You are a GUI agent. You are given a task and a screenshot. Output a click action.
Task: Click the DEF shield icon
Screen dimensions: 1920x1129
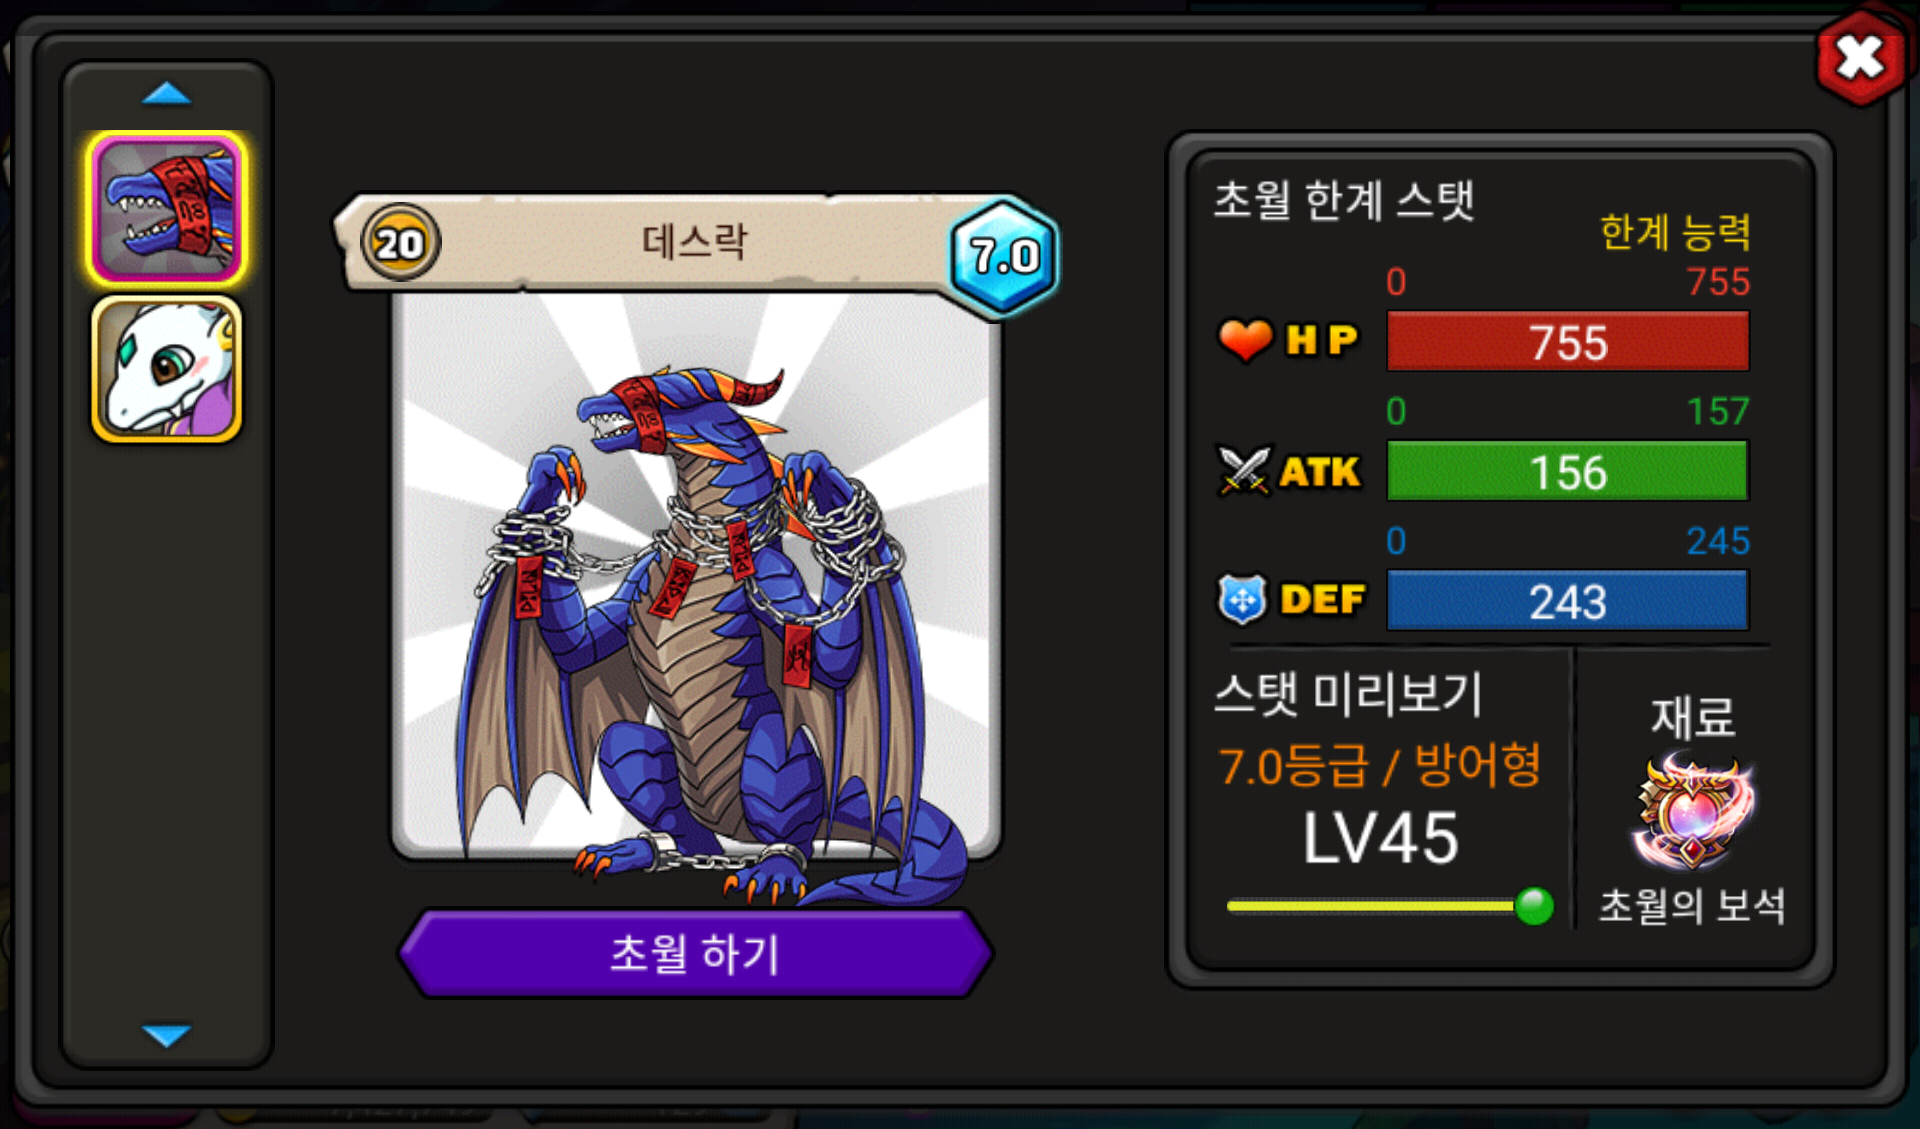coord(1243,599)
